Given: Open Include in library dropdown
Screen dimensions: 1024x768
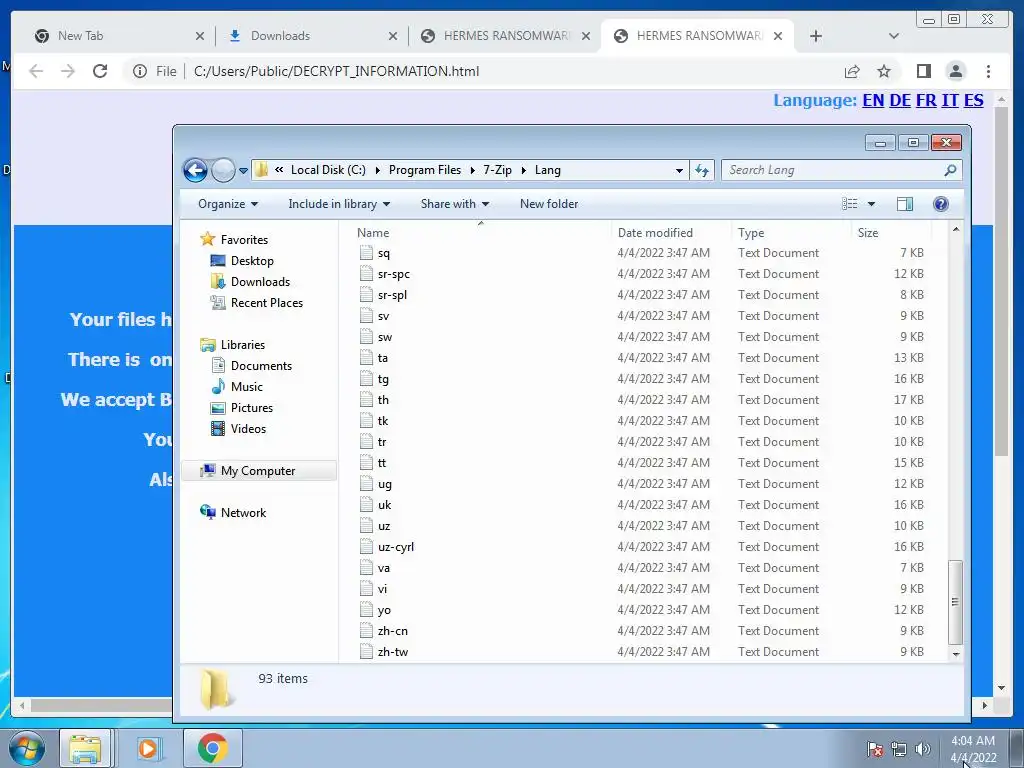Looking at the screenshot, I should coord(339,204).
